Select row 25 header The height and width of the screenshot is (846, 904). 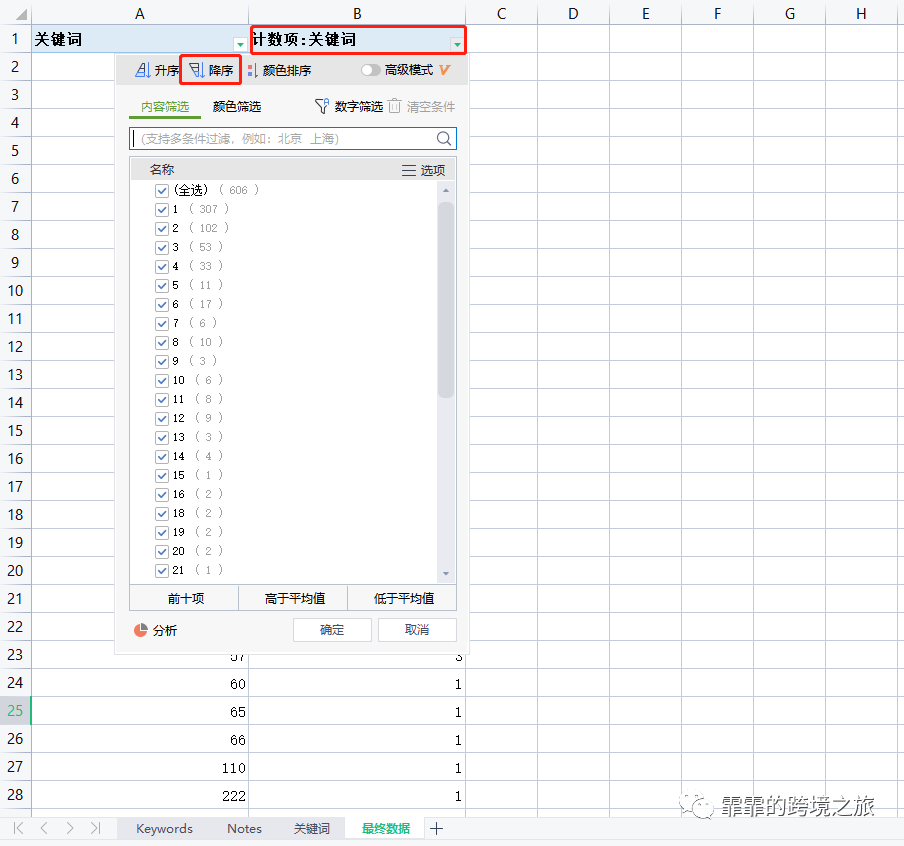click(16, 710)
